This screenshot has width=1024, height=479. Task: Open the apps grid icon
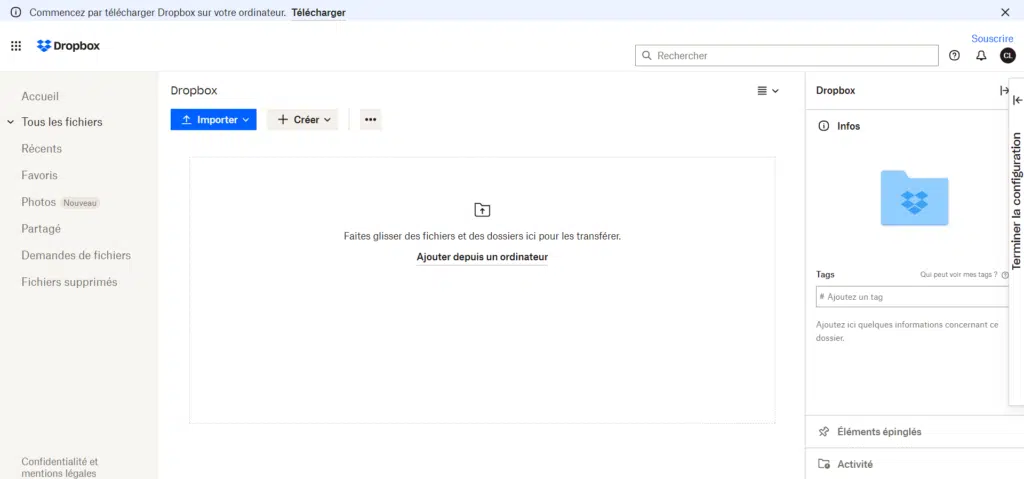tap(16, 46)
